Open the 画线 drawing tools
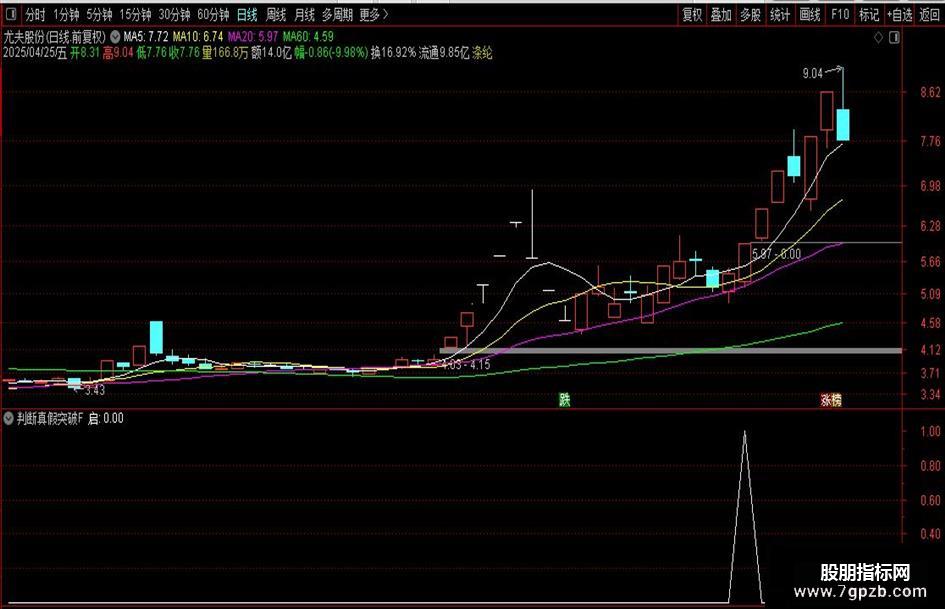The width and height of the screenshot is (945, 609). 809,14
